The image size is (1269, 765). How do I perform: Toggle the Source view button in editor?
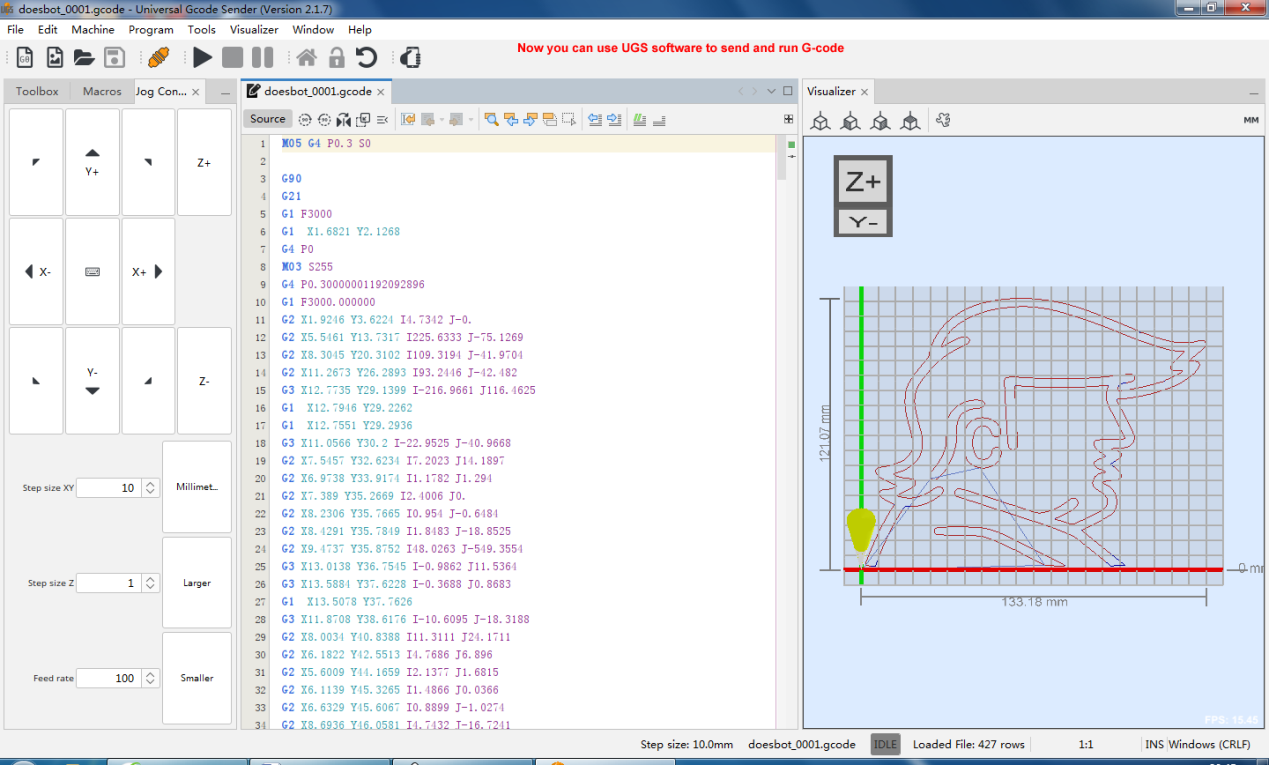click(267, 119)
